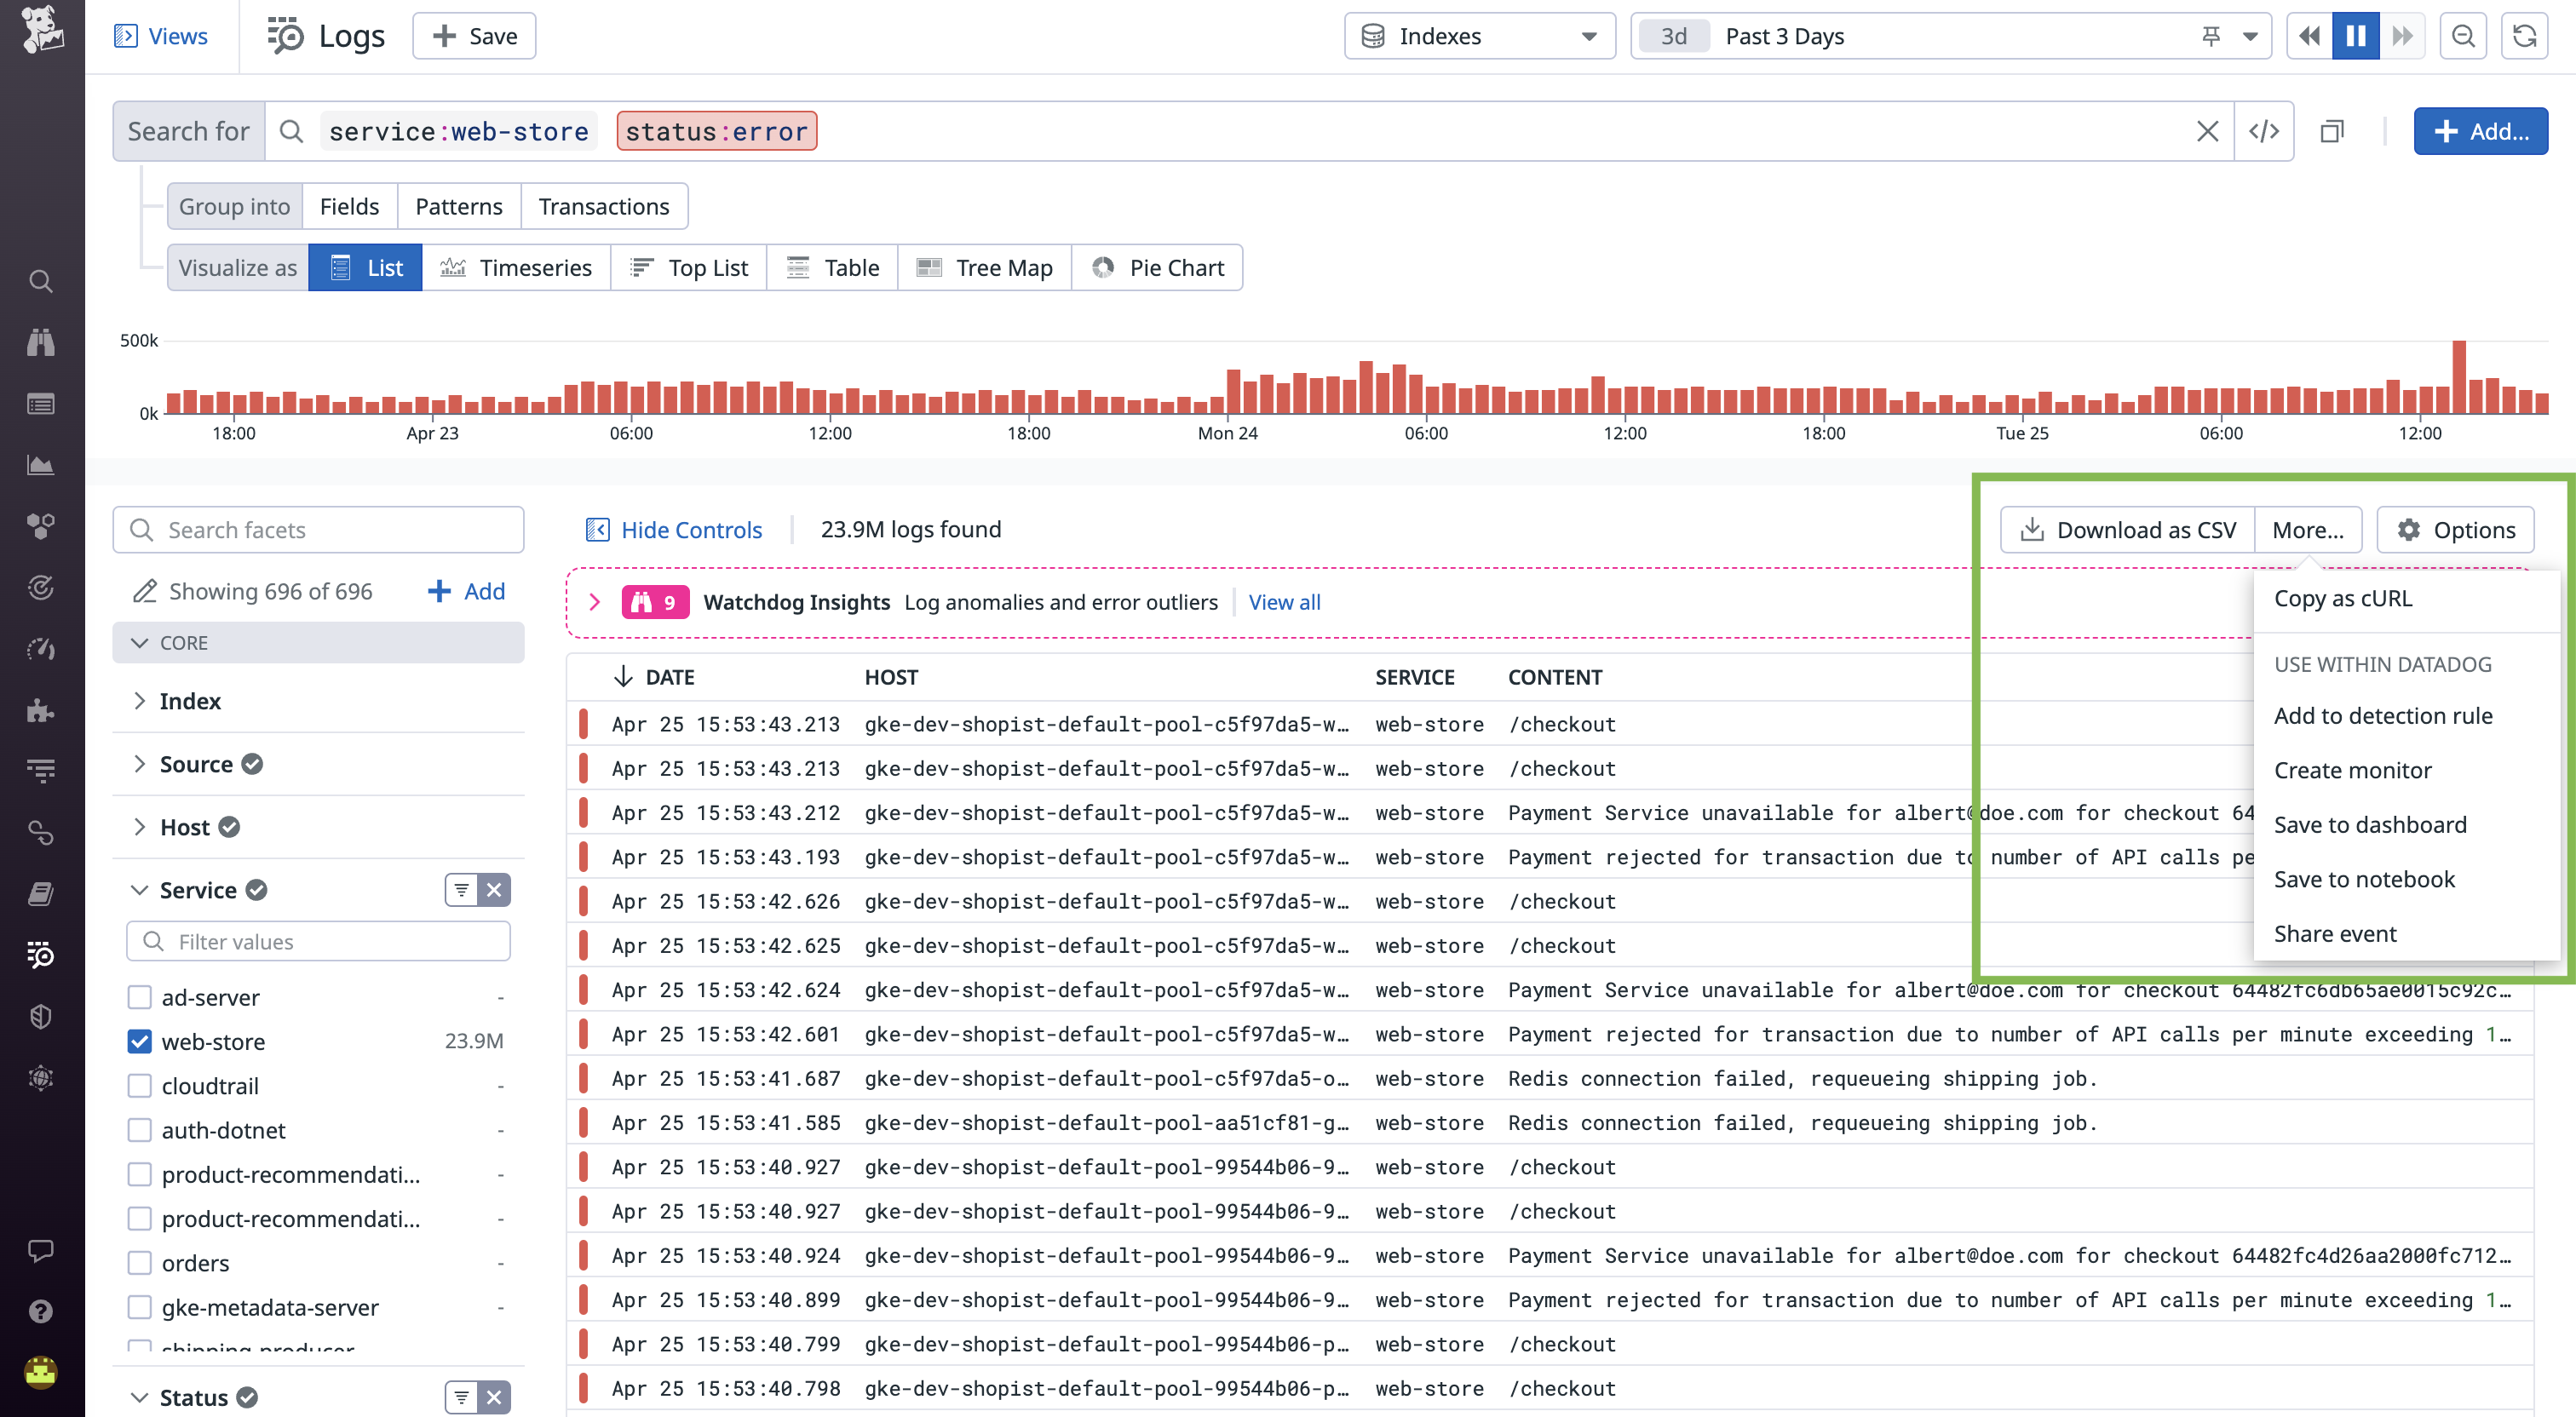The width and height of the screenshot is (2576, 1417).
Task: Click the Datadog logo in the sidebar
Action: (x=42, y=30)
